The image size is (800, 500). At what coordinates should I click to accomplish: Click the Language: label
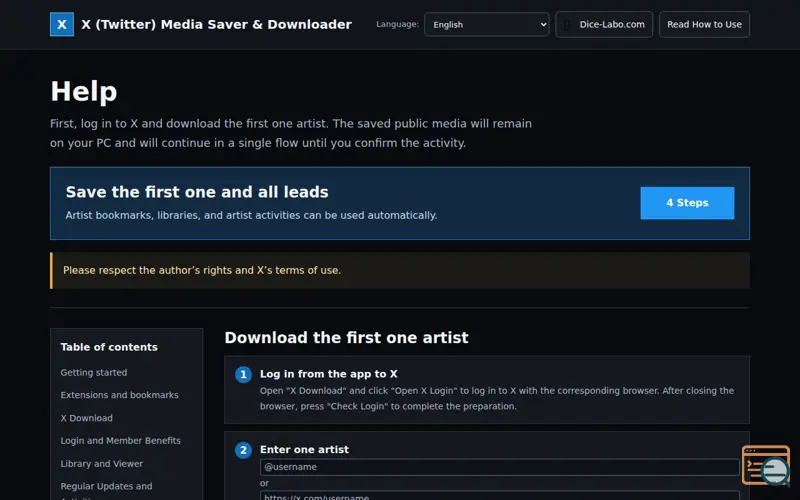[x=397, y=24]
